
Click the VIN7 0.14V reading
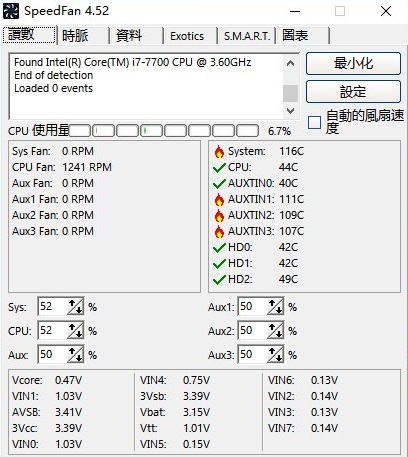(x=303, y=428)
